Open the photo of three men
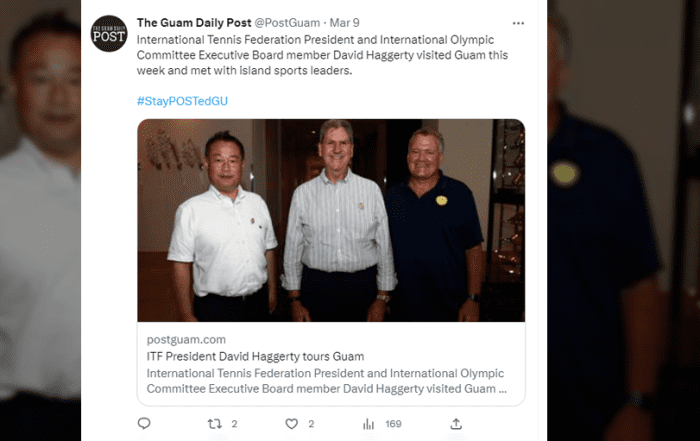The height and width of the screenshot is (441, 700). (331, 220)
